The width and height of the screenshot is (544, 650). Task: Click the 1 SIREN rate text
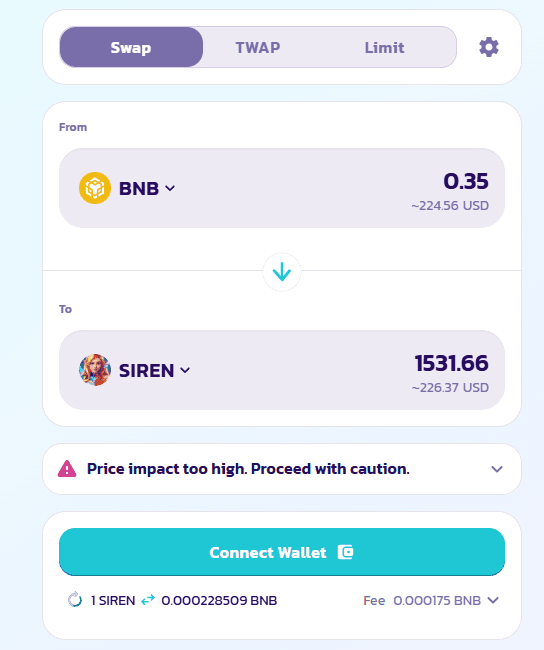tap(113, 600)
